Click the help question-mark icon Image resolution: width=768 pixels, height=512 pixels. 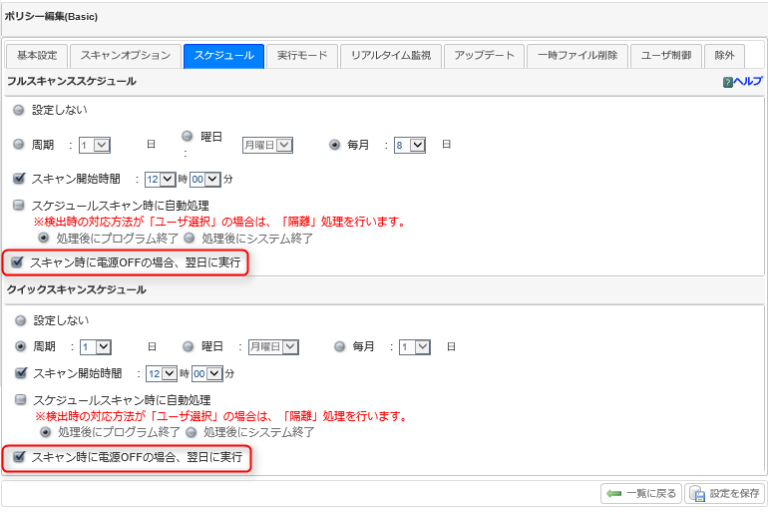coord(728,82)
